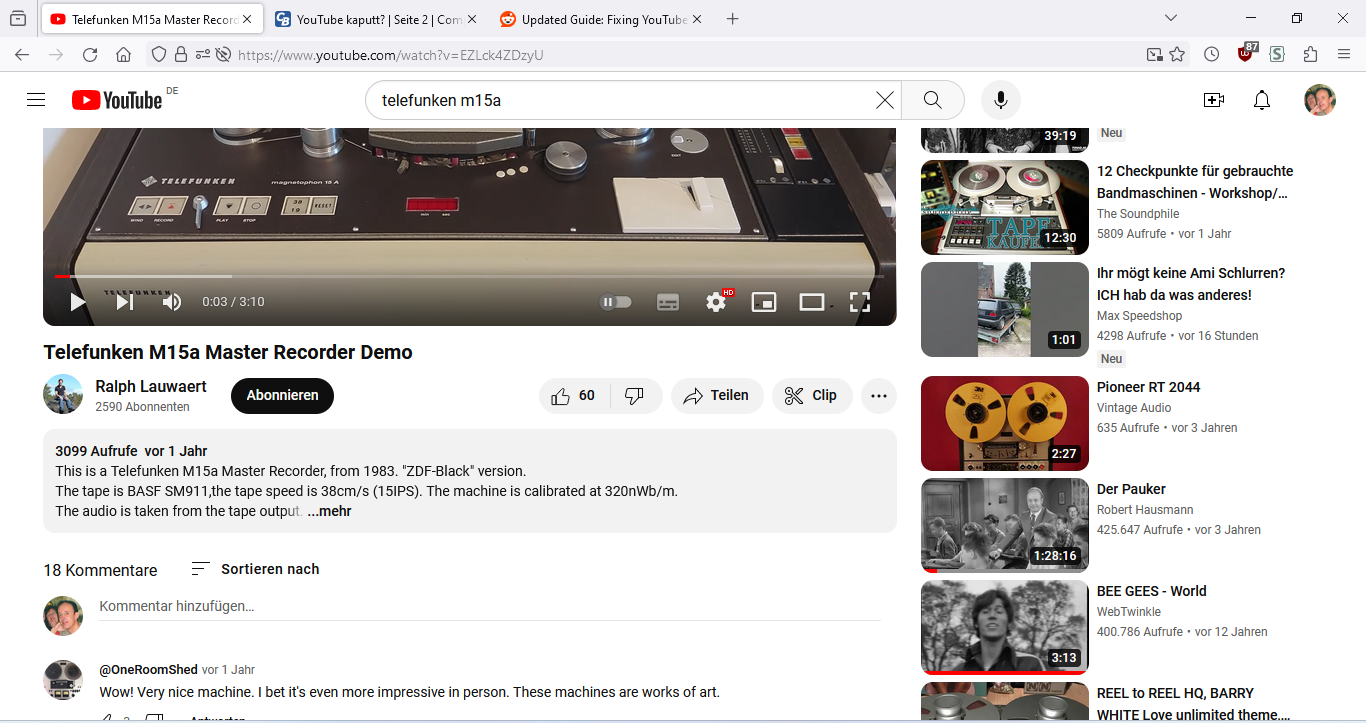Go to the YouTube home logo
The width and height of the screenshot is (1366, 723).
(x=117, y=100)
